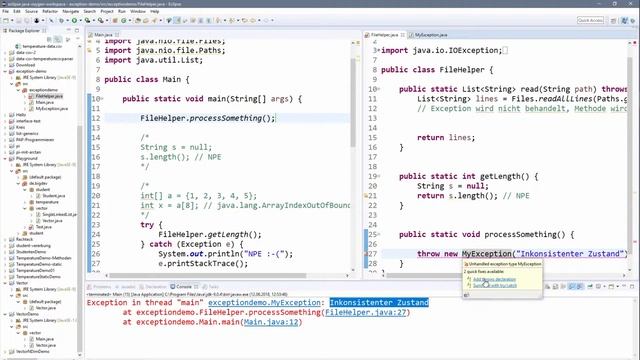This screenshot has height=360, width=640.
Task: Click the Main.java:12 stack trace link
Action: [271, 322]
